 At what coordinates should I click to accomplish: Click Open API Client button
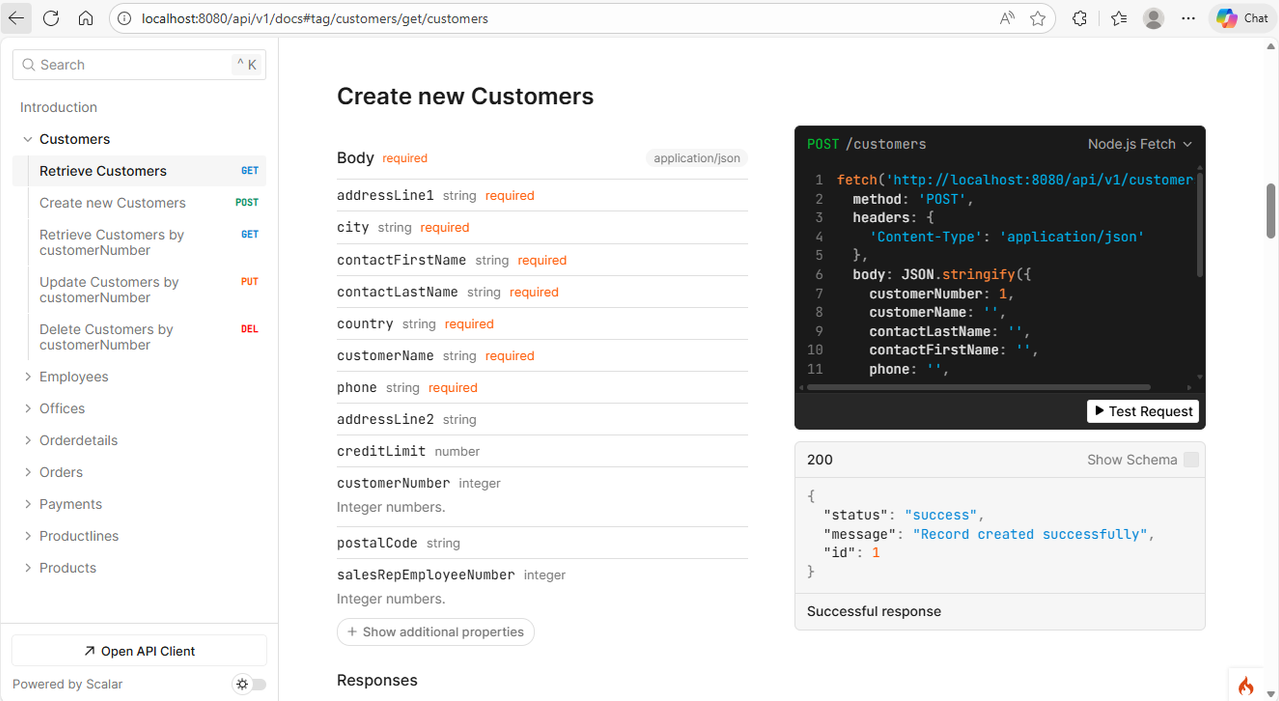coord(139,651)
